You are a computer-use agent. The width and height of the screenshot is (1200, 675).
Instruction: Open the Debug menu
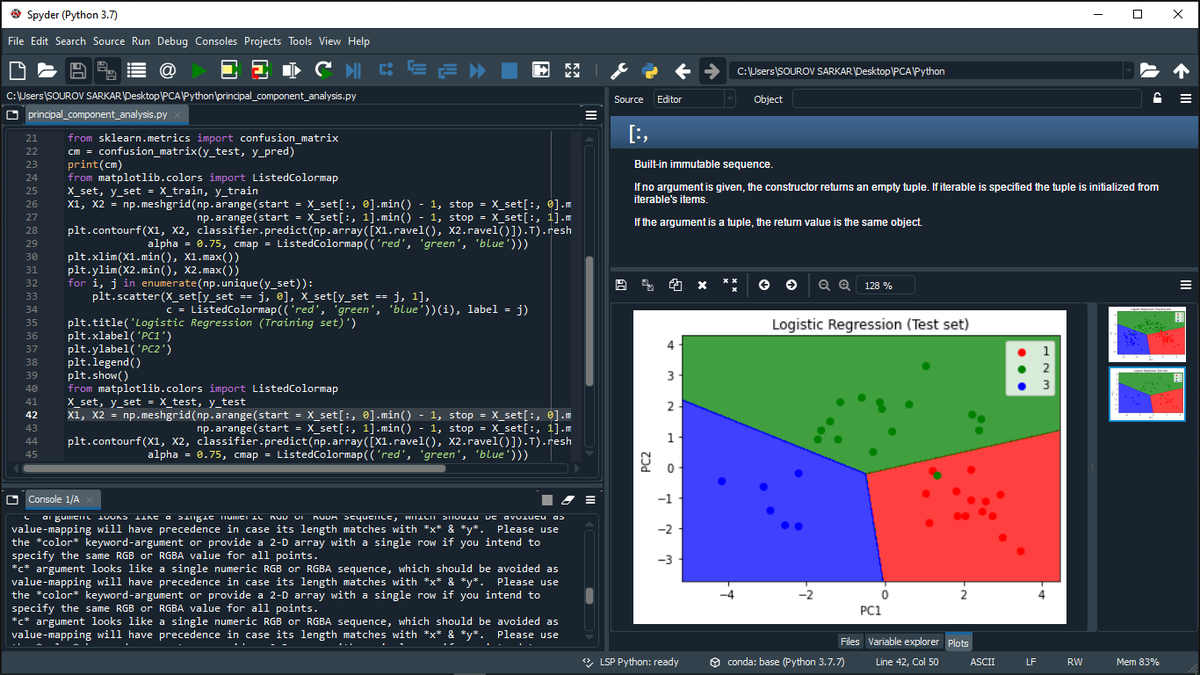tap(172, 41)
